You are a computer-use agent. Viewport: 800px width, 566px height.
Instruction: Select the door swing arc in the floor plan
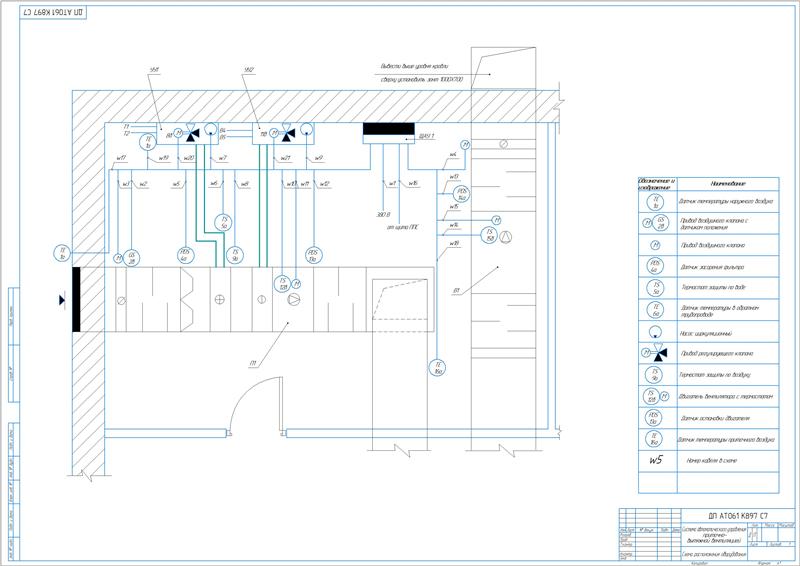254,403
